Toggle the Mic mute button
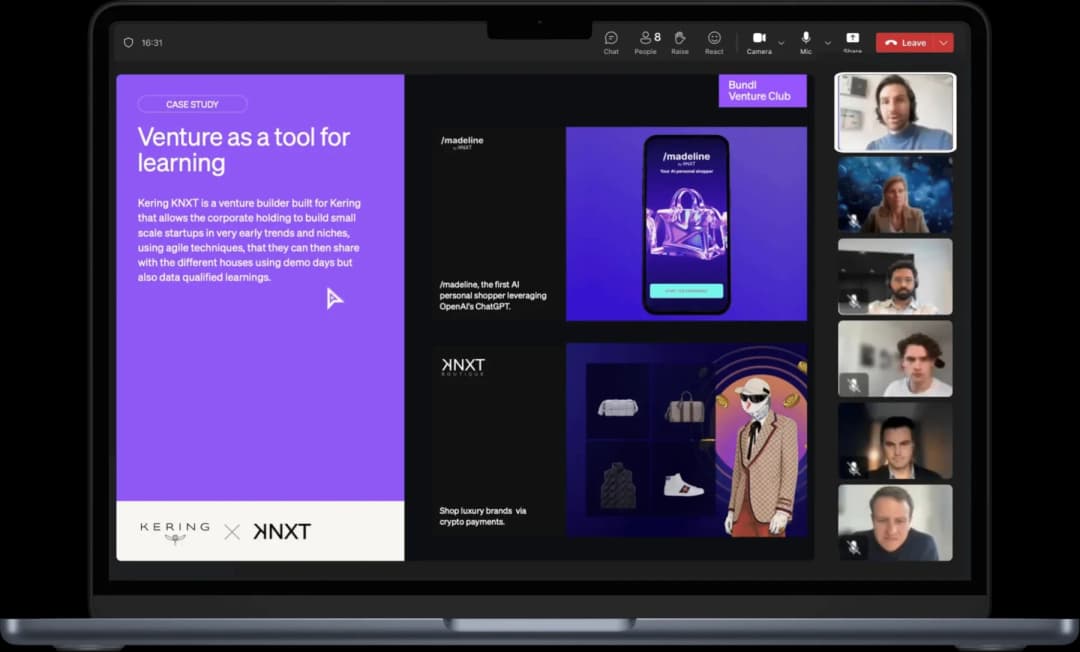The width and height of the screenshot is (1080, 652). [806, 42]
